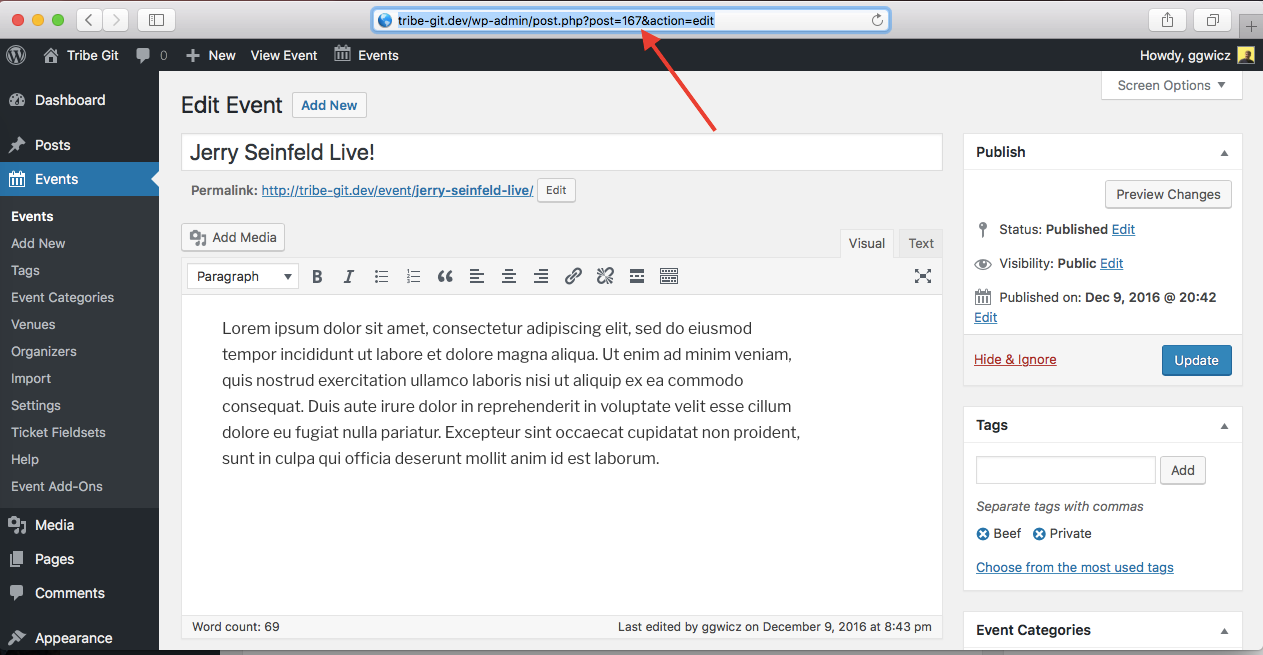Edit the Status Published setting
1263x655 pixels.
coord(1123,229)
